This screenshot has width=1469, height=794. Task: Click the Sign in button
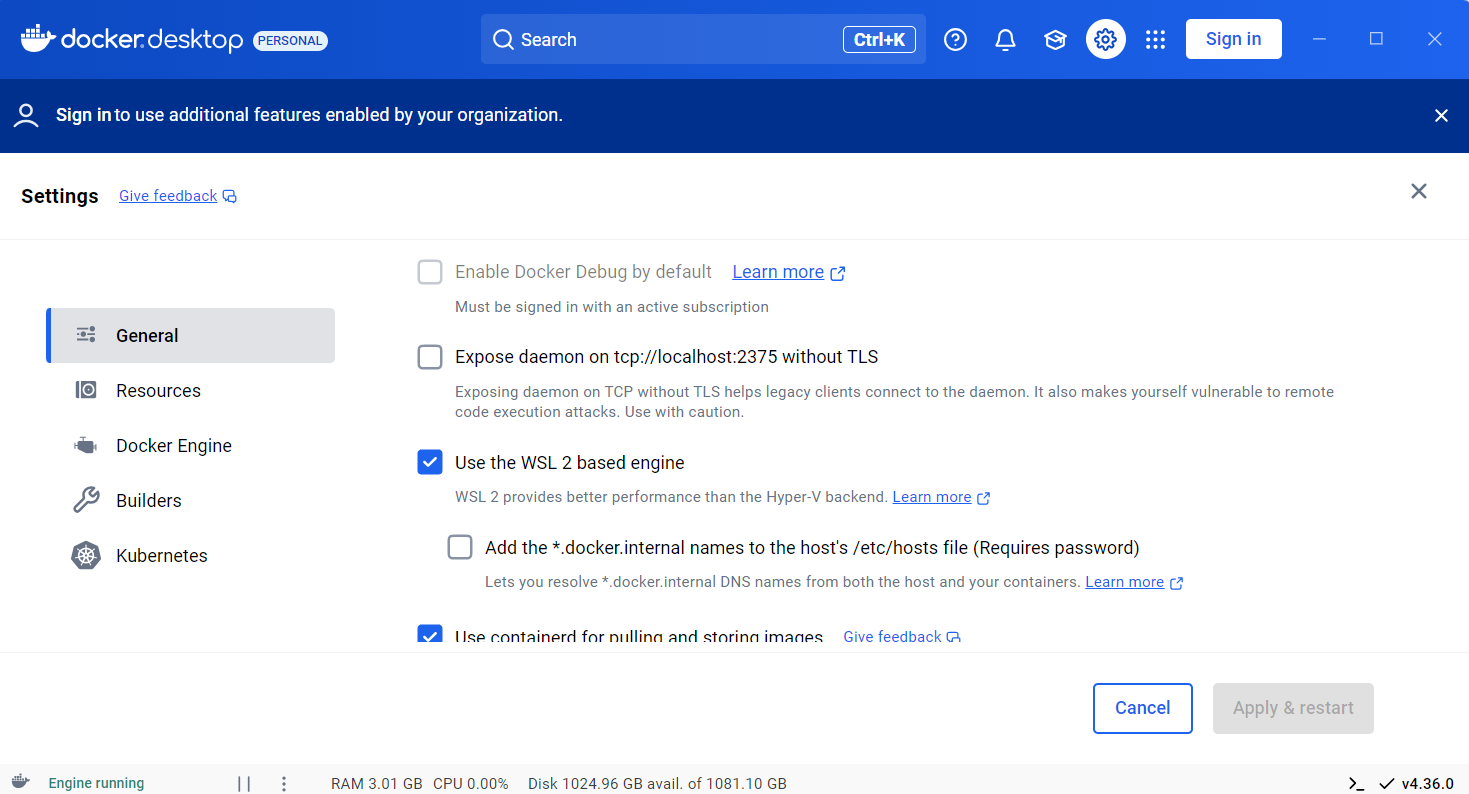coord(1233,39)
